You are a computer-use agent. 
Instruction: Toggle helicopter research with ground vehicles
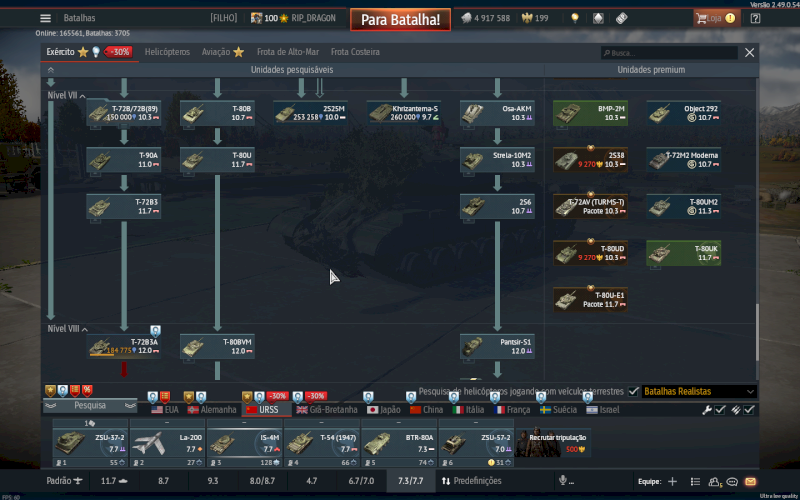click(633, 391)
